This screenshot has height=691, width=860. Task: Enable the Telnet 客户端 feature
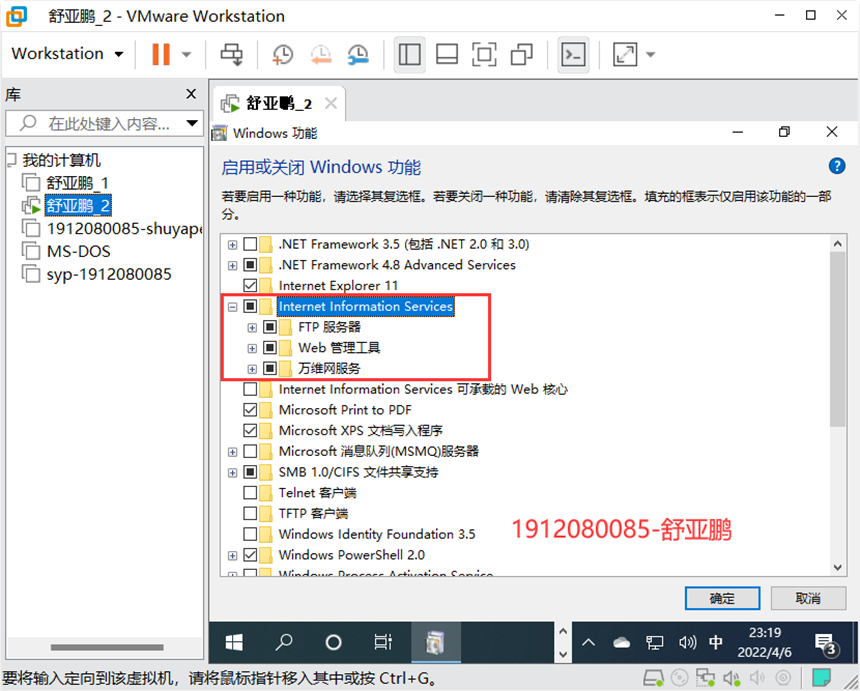point(250,492)
